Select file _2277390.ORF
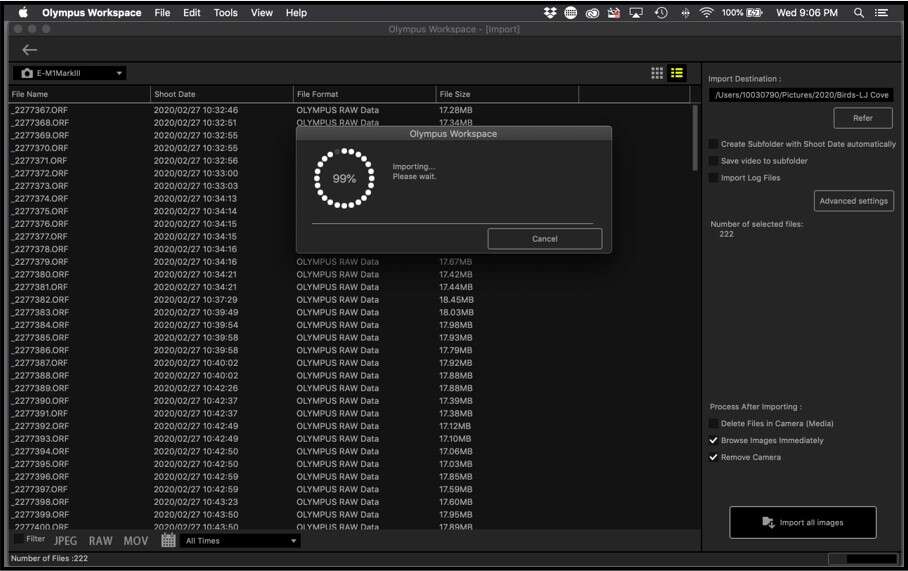This screenshot has width=908, height=571. 41,401
